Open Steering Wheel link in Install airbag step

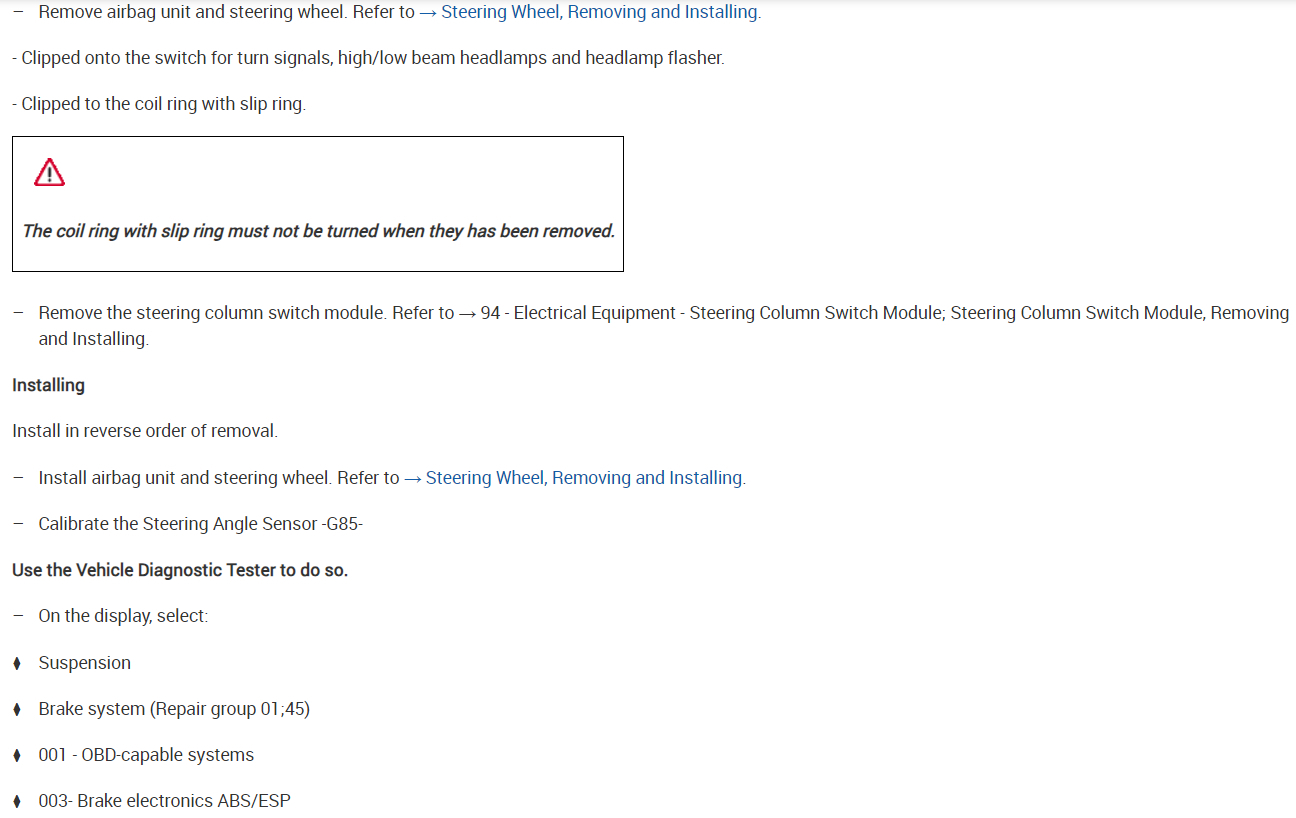pos(584,478)
